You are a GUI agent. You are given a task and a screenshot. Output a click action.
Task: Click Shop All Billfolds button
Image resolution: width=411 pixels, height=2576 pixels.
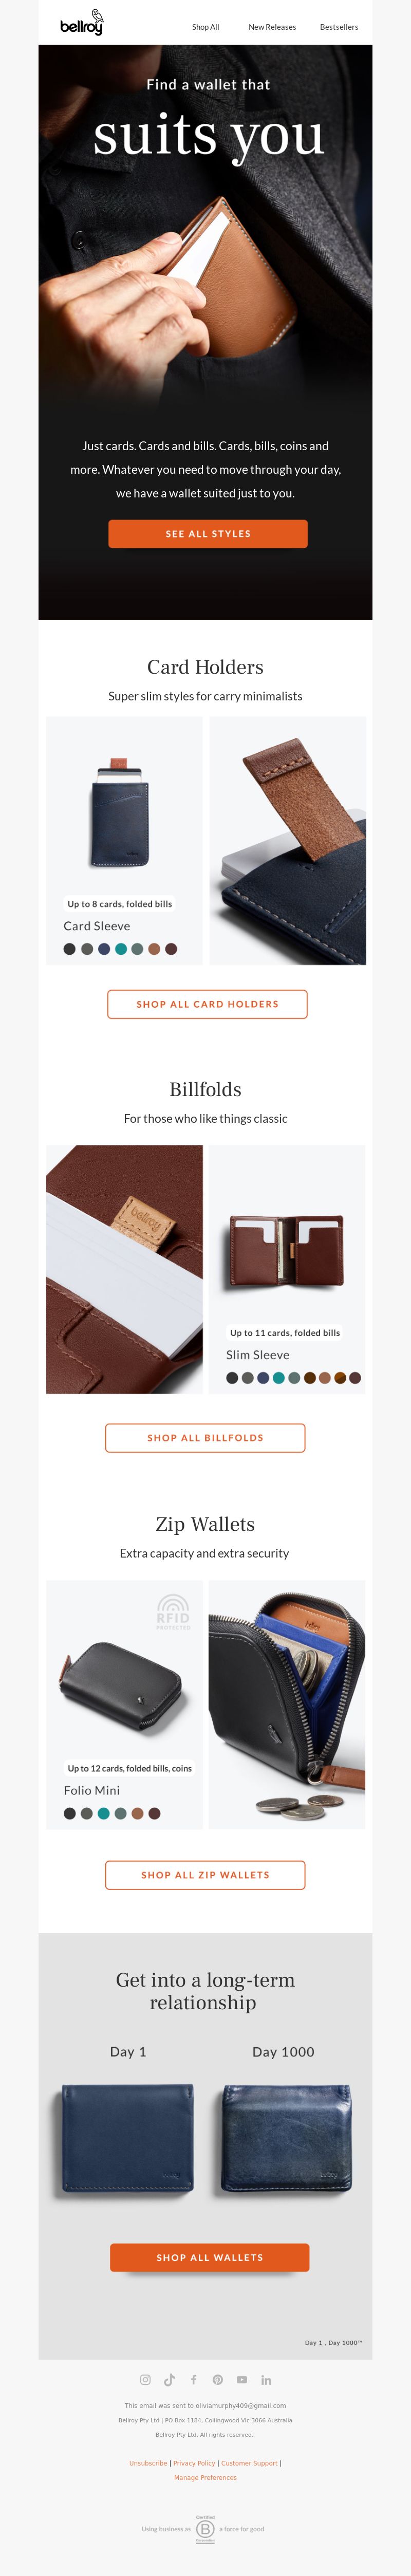pos(205,1438)
